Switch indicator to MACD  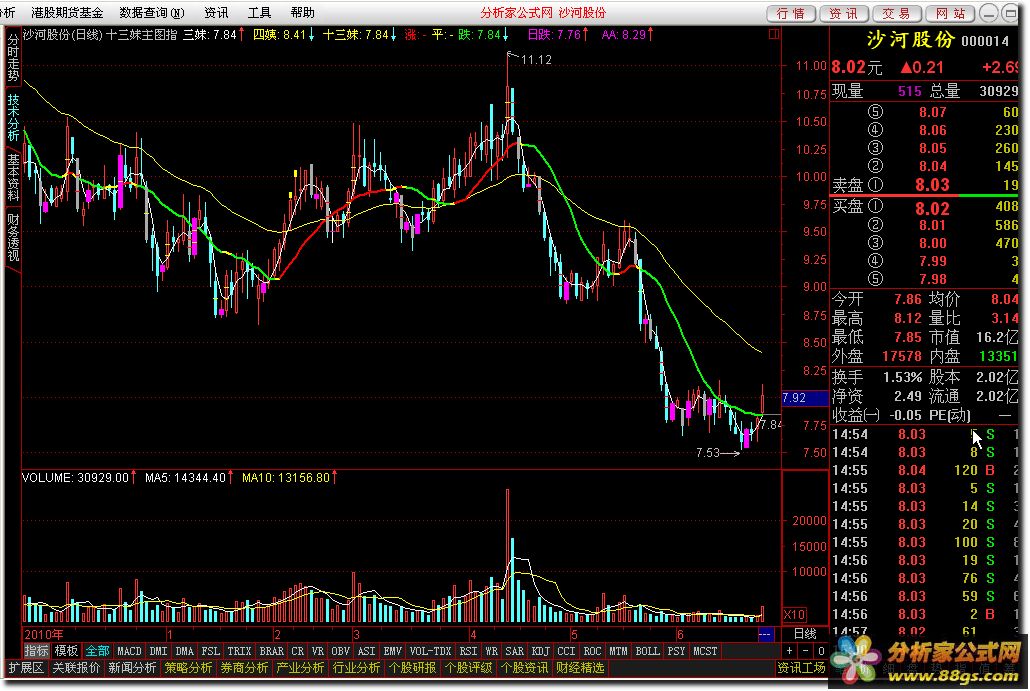tap(129, 651)
